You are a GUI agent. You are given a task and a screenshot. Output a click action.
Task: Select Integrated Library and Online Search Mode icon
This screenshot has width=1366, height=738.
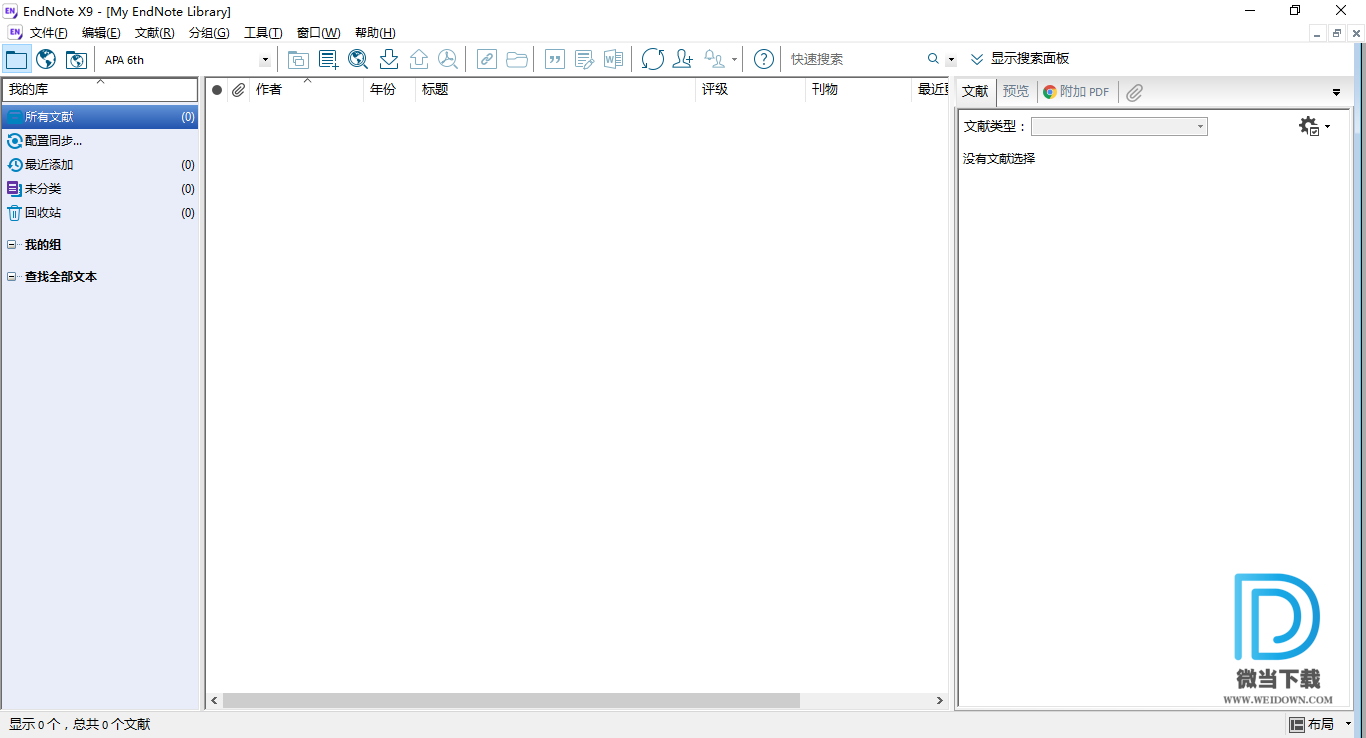coord(76,59)
